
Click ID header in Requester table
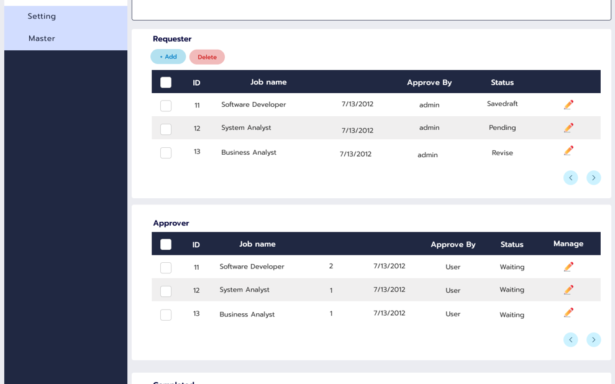(x=197, y=83)
